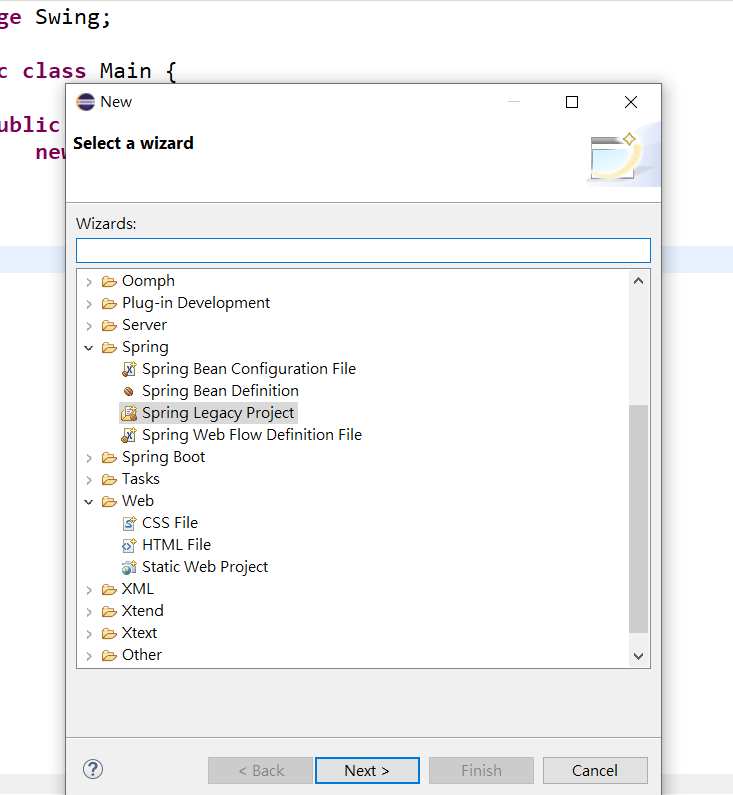Expand the Xtext category
The width and height of the screenshot is (733, 795).
[89, 634]
